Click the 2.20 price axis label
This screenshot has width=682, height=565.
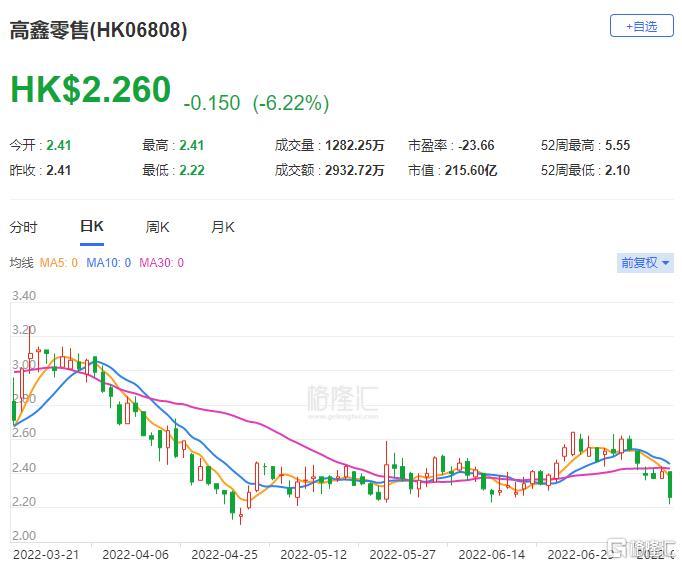point(24,502)
